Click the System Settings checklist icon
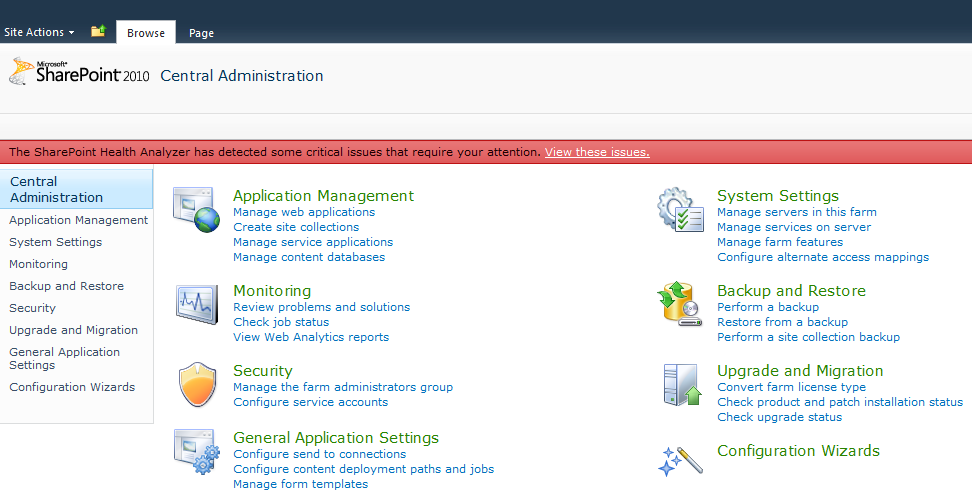The height and width of the screenshot is (495, 972). pyautogui.click(x=679, y=210)
